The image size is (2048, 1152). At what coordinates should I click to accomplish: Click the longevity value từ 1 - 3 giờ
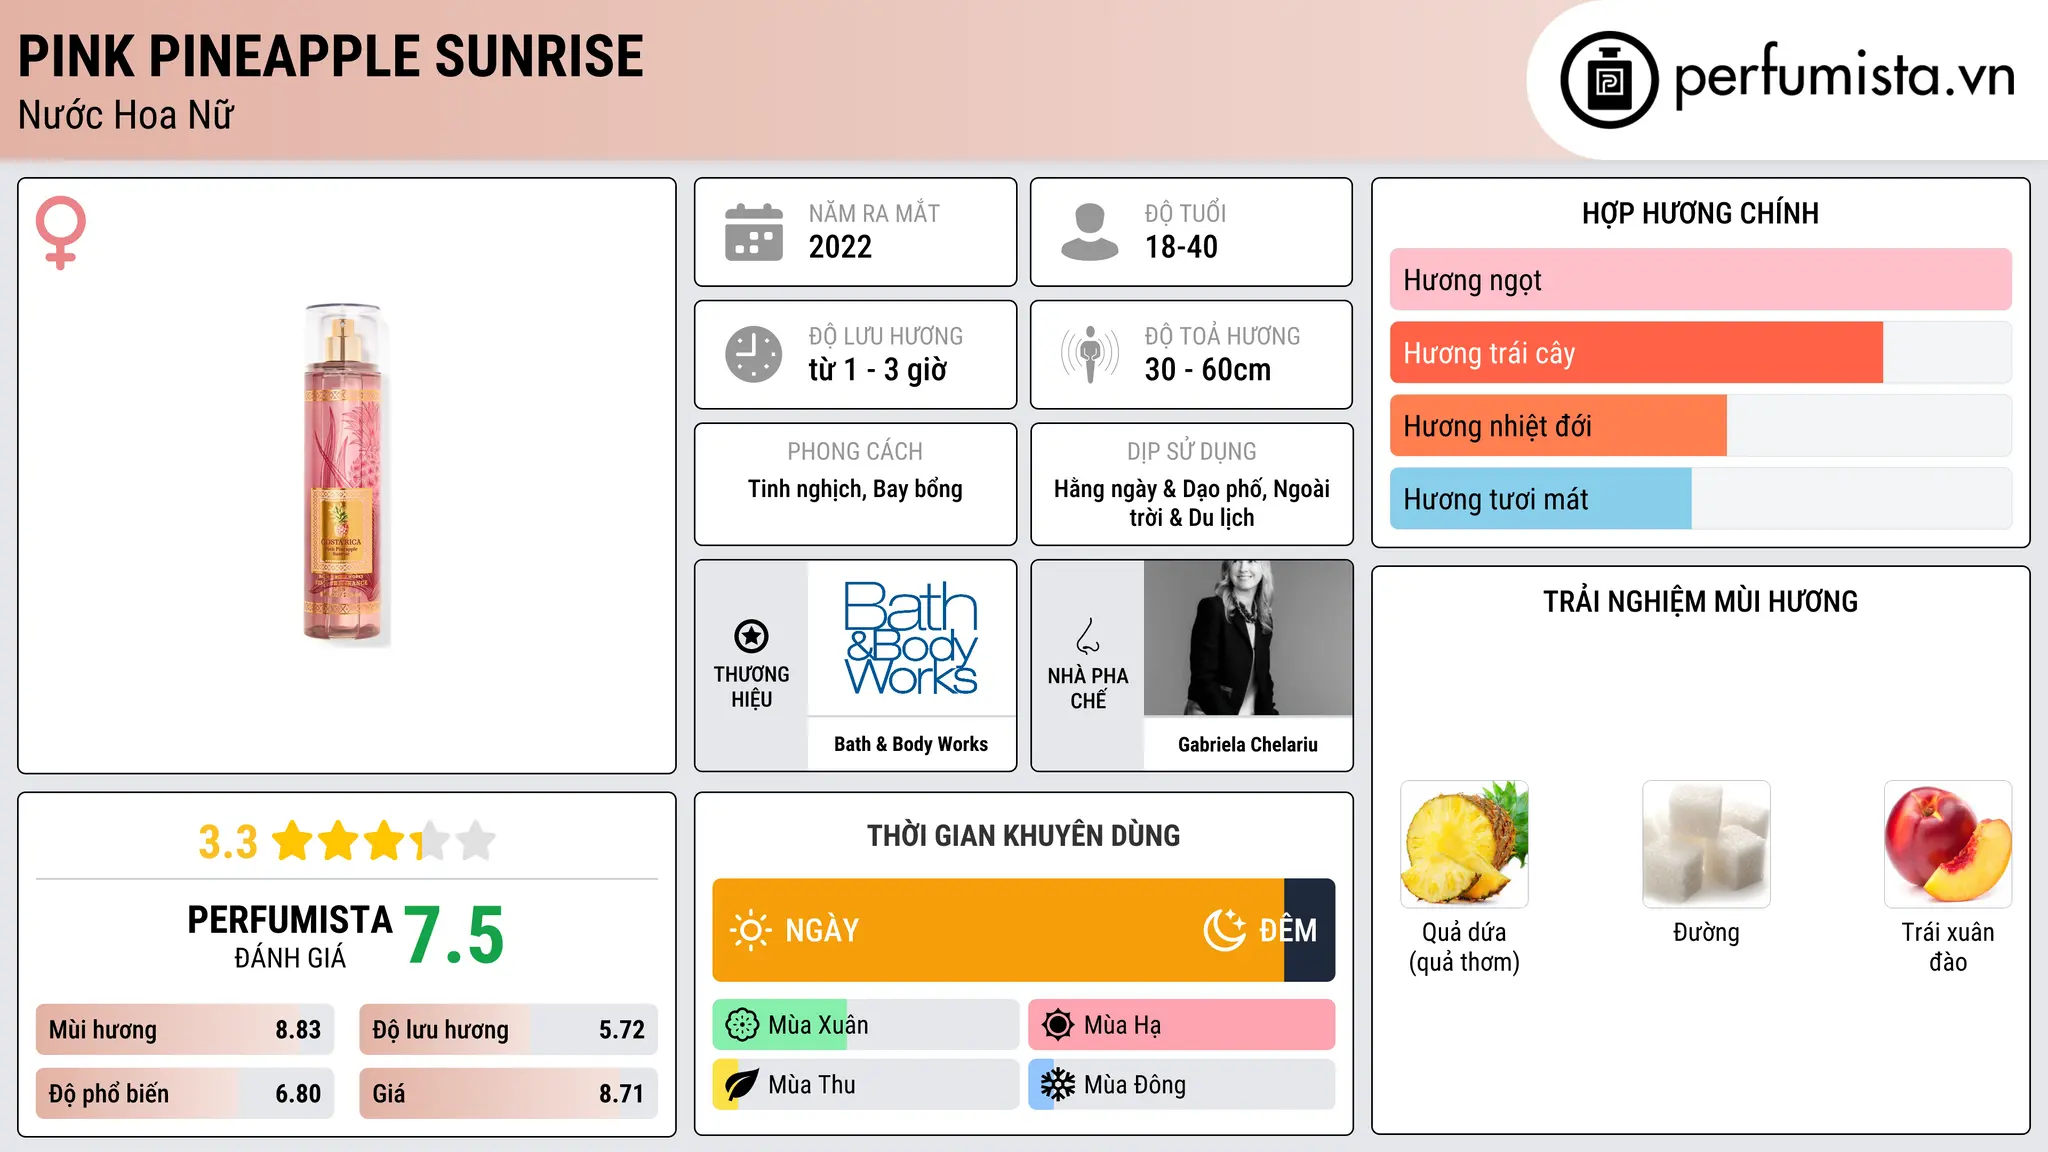point(878,370)
